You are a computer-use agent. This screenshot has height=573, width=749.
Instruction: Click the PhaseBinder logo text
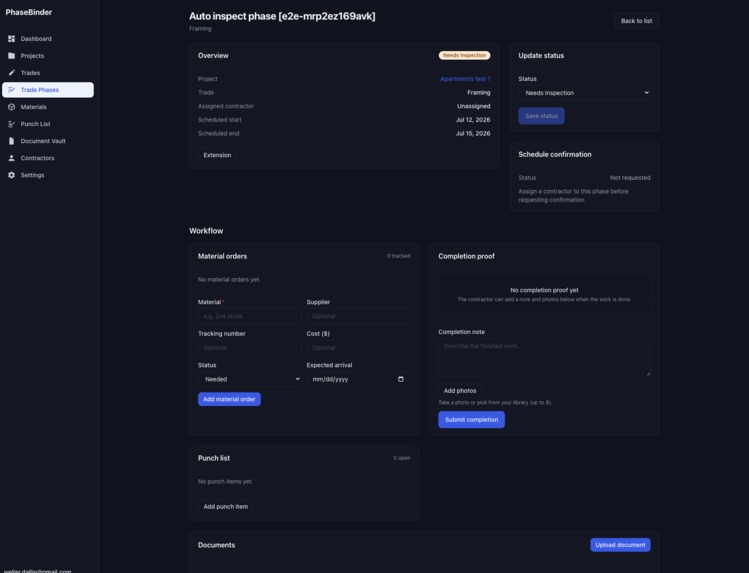(29, 12)
